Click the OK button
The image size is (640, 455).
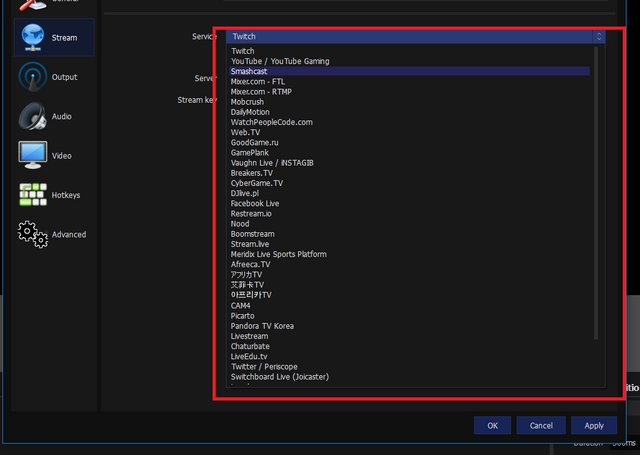coord(492,425)
